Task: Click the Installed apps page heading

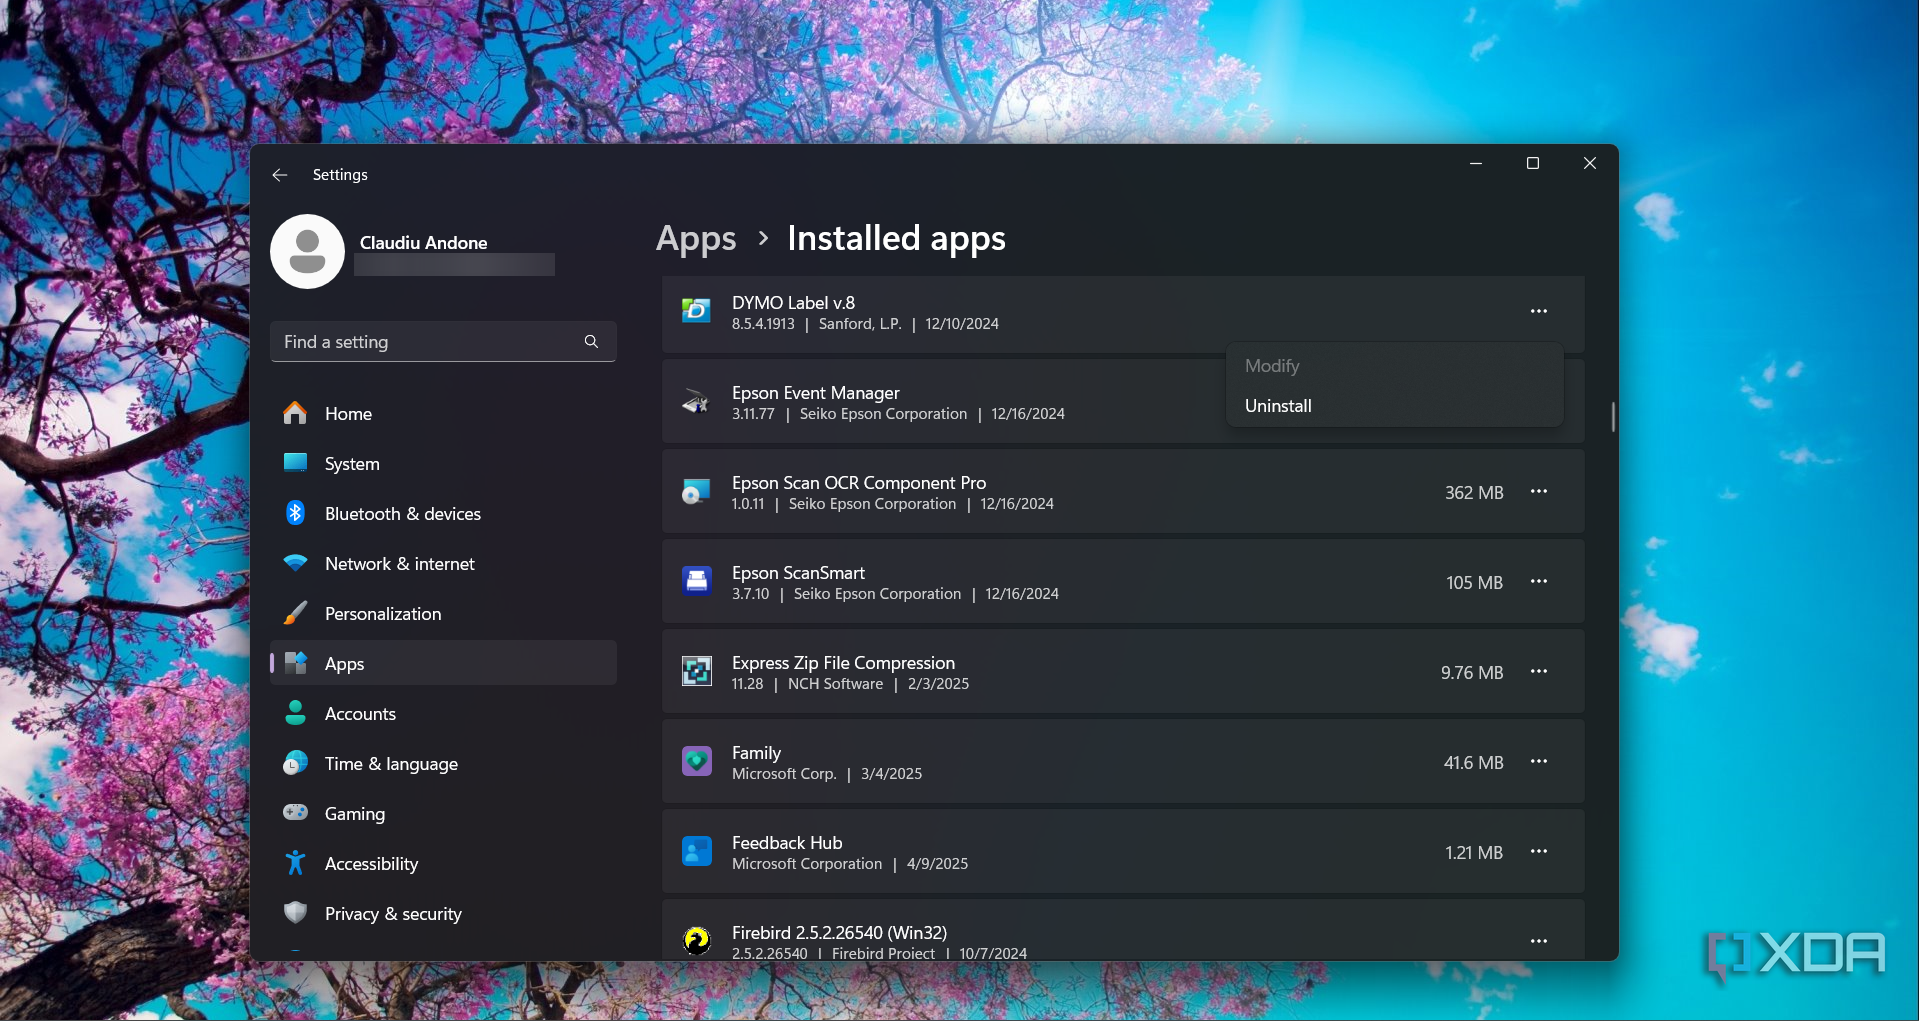Action: click(x=896, y=239)
